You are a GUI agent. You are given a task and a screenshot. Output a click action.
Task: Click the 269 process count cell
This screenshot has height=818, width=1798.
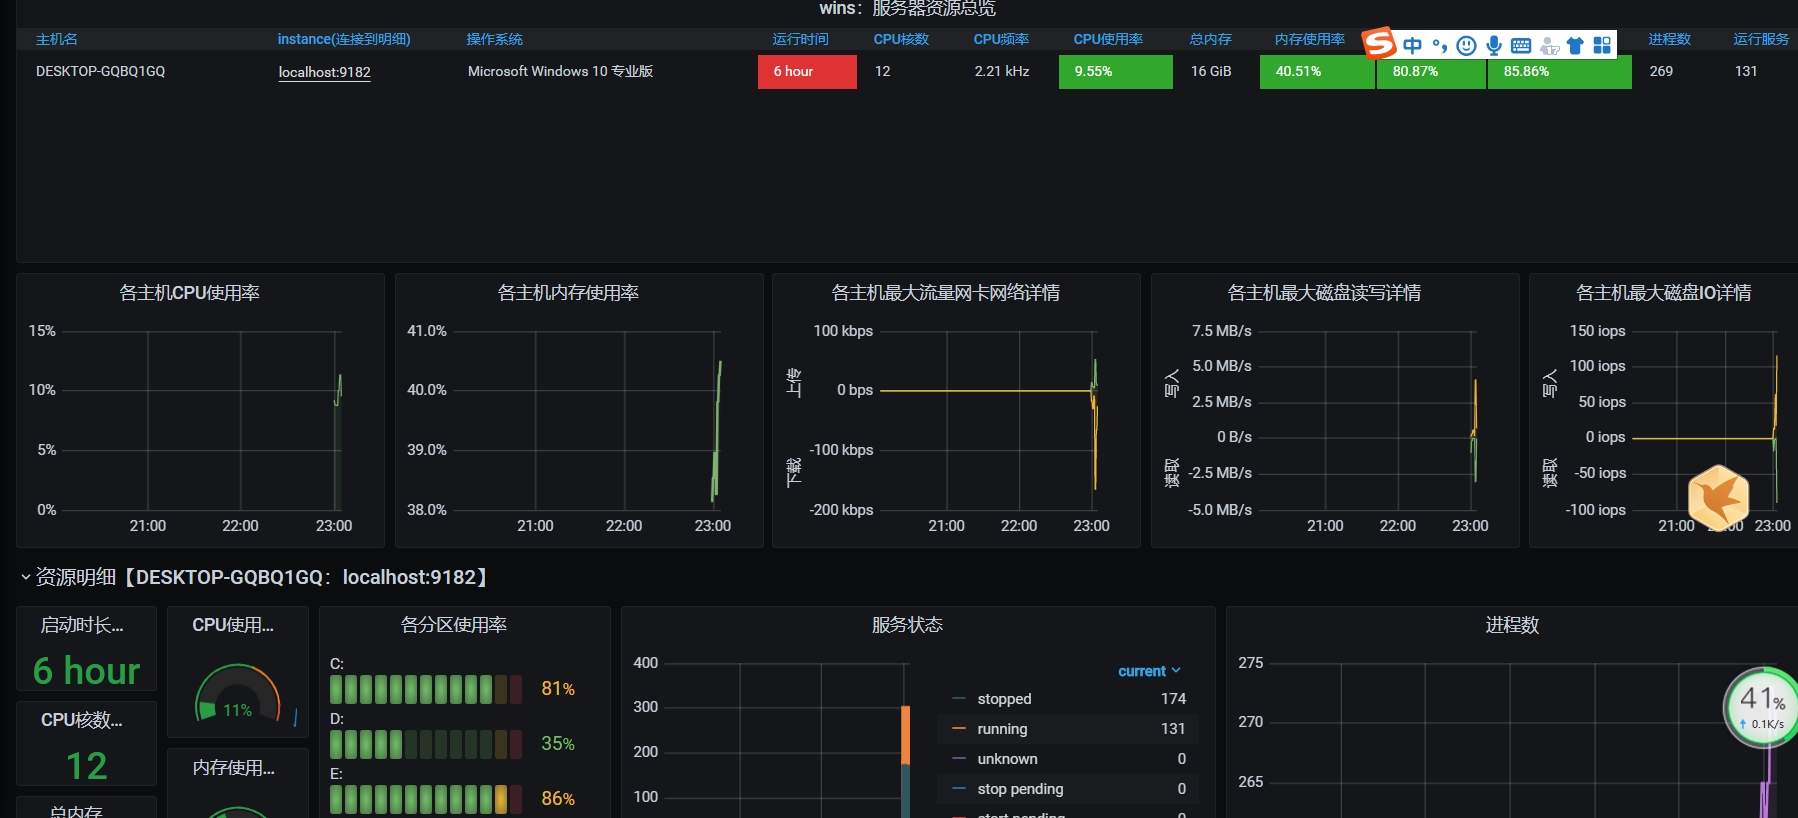coord(1661,72)
